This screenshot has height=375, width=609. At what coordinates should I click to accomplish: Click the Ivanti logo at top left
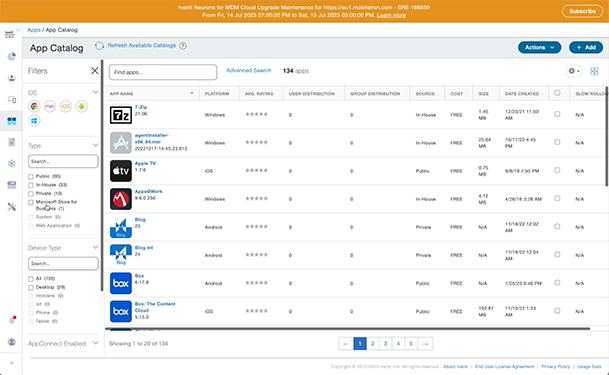coord(9,34)
